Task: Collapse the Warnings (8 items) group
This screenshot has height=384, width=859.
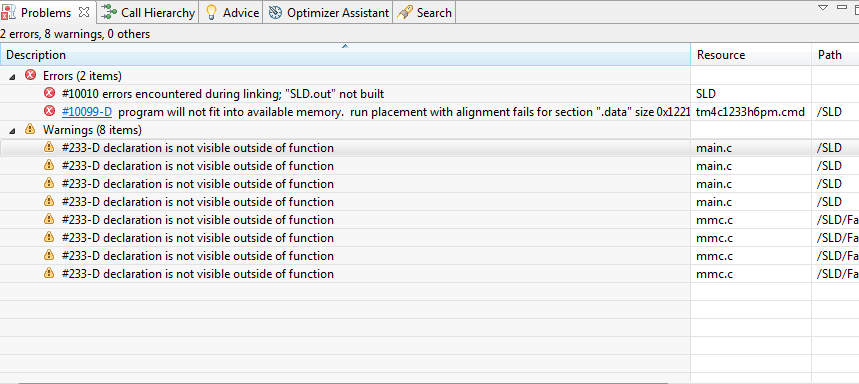Action: tap(12, 130)
